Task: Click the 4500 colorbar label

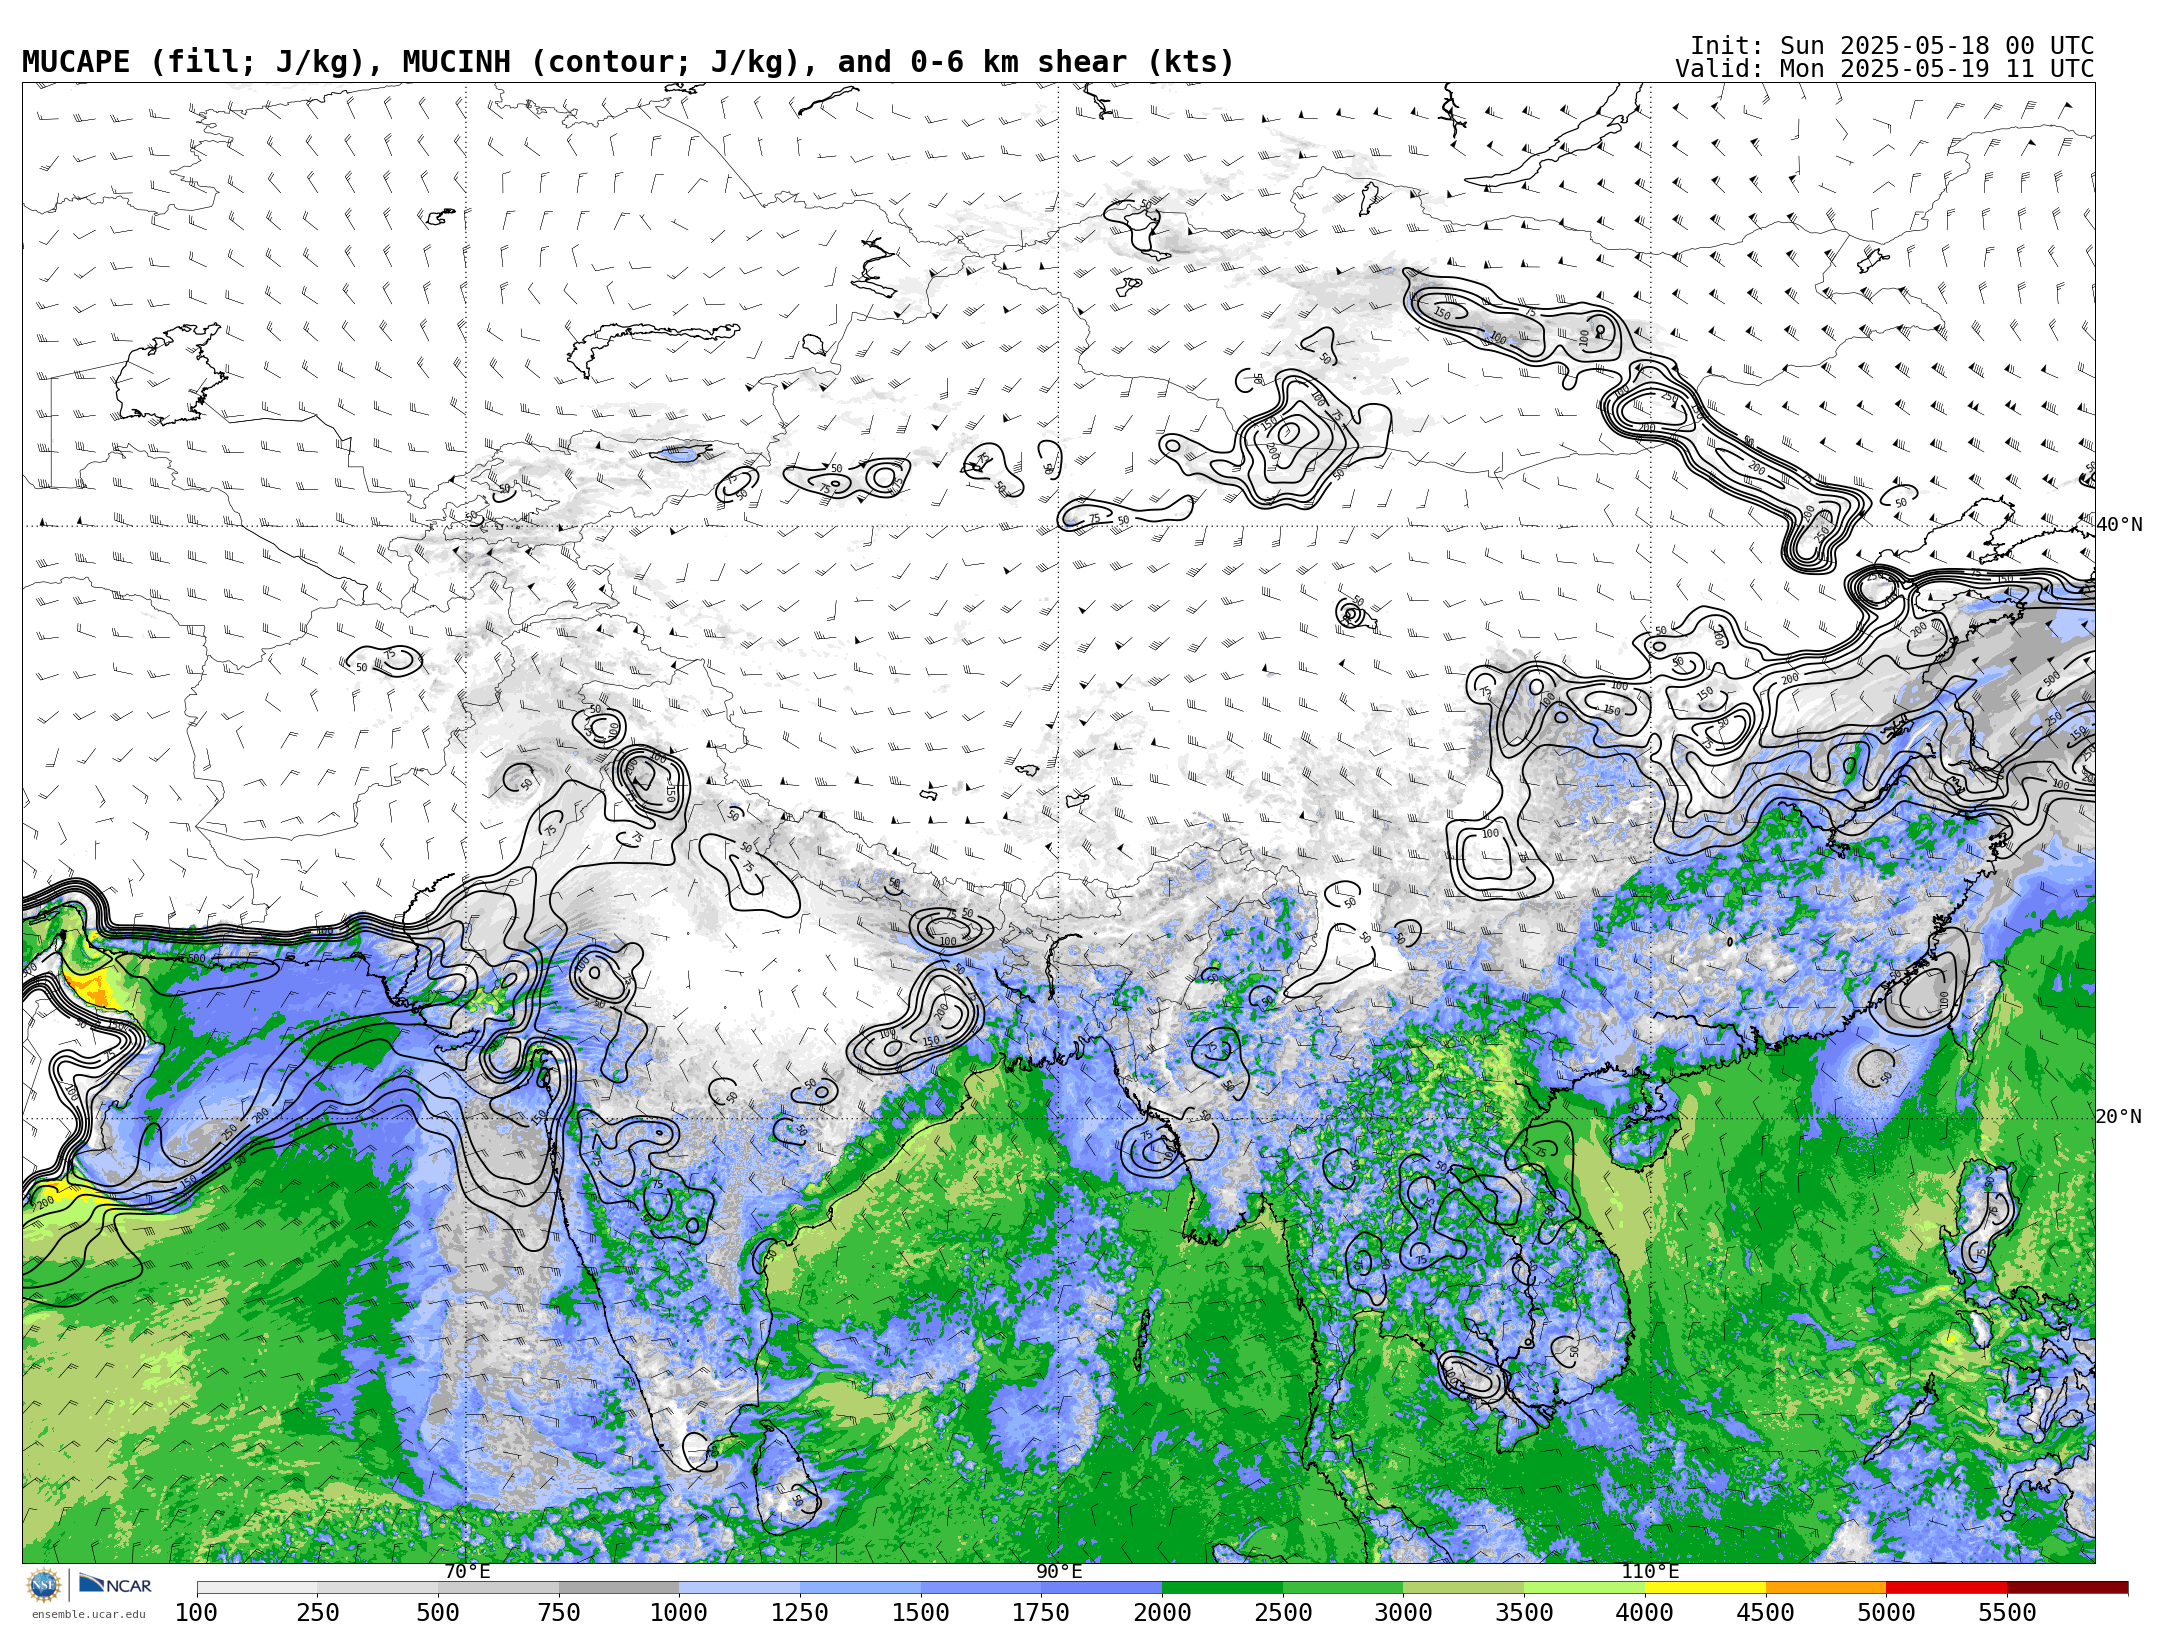Action: pos(1766,1613)
